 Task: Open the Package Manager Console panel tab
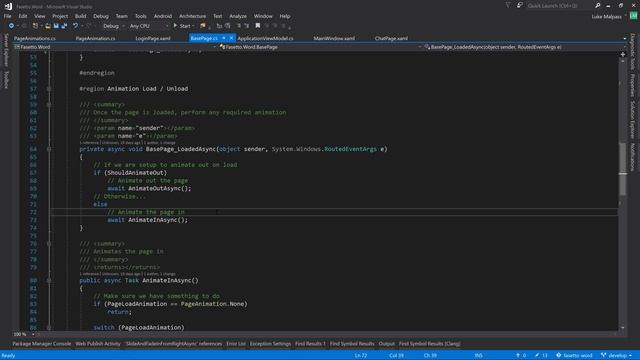(42, 344)
